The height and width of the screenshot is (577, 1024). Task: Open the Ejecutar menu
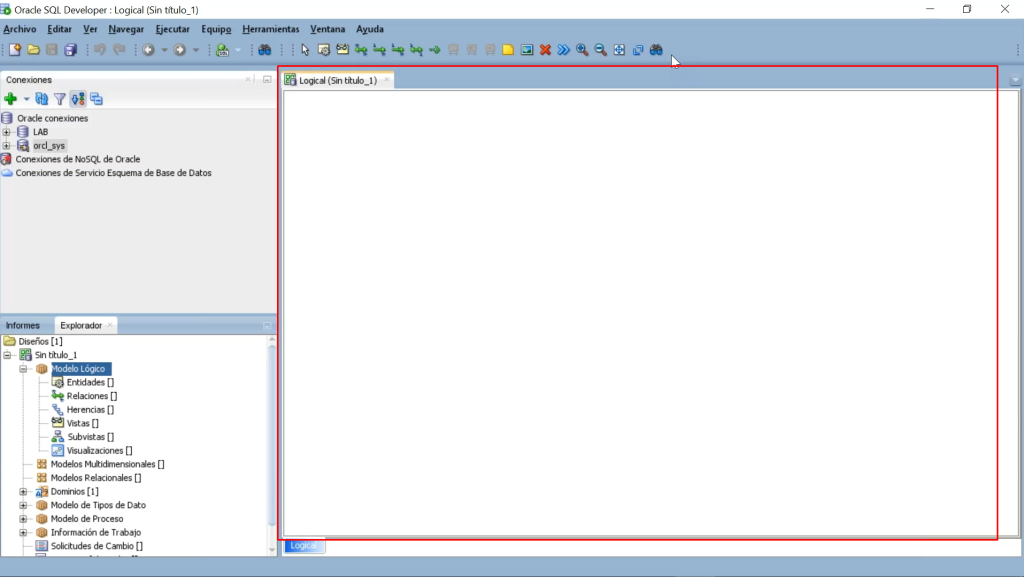coord(172,29)
